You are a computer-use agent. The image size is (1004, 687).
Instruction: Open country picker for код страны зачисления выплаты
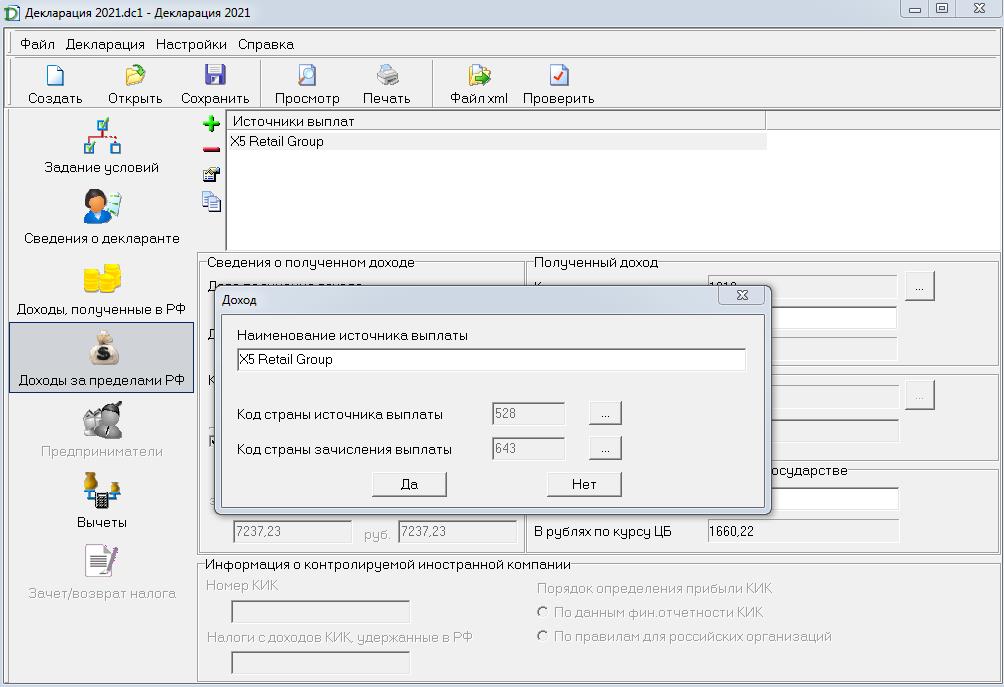pos(605,449)
